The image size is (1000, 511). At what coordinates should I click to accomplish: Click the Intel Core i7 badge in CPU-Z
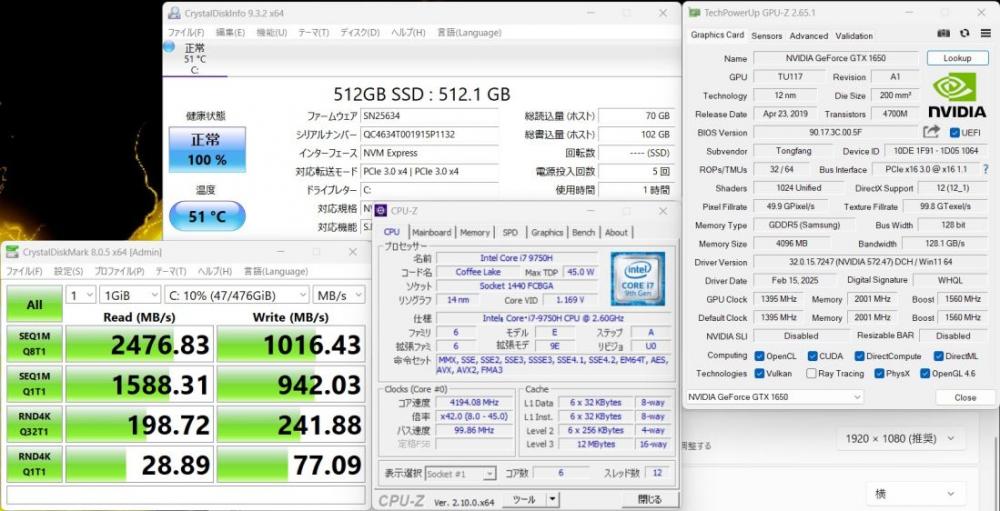[x=637, y=279]
